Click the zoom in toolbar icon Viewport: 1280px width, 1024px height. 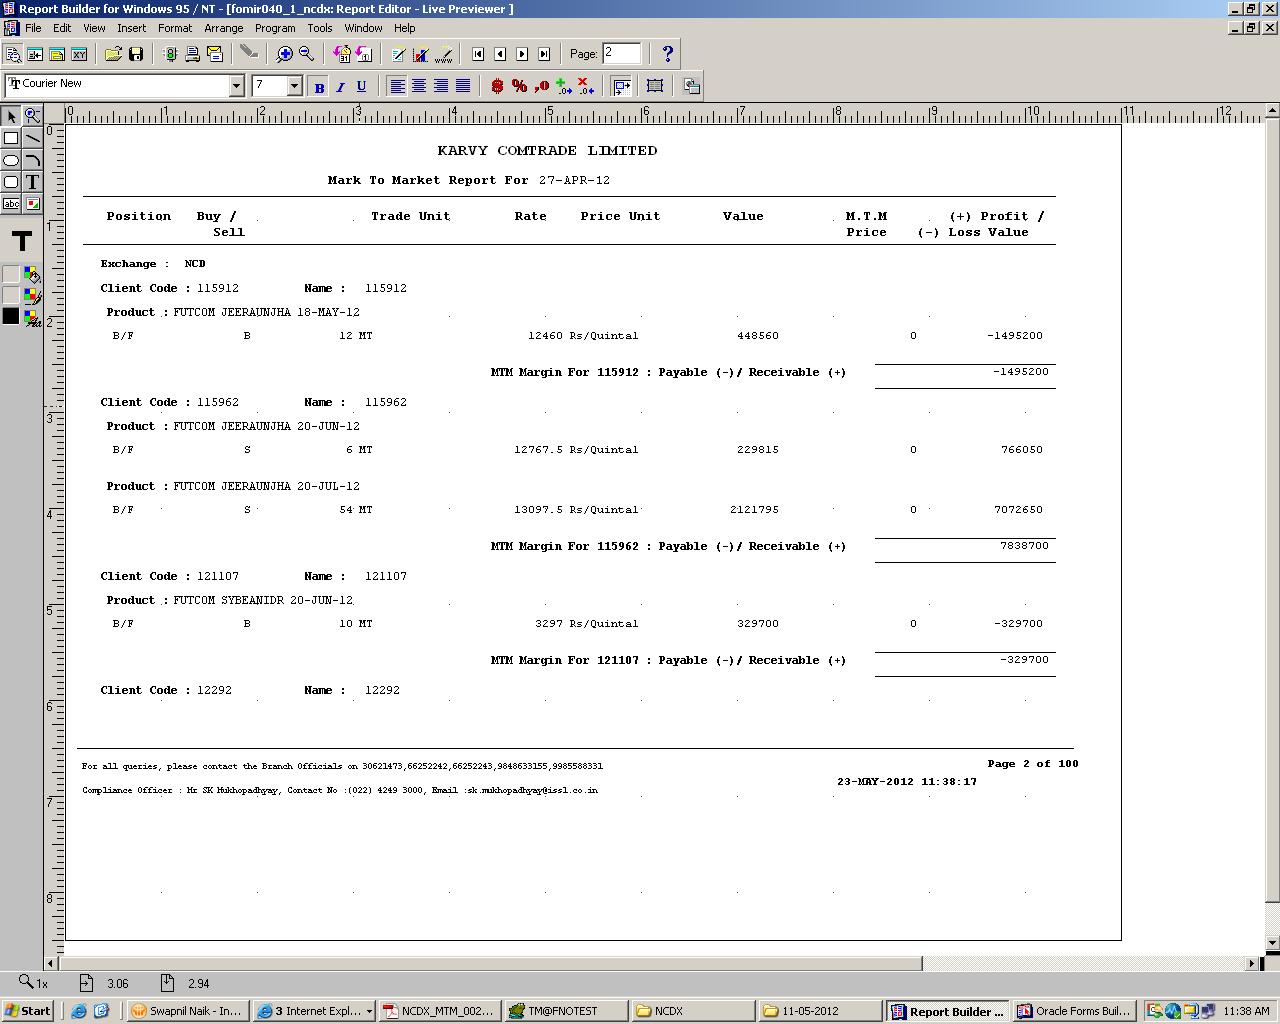285,54
